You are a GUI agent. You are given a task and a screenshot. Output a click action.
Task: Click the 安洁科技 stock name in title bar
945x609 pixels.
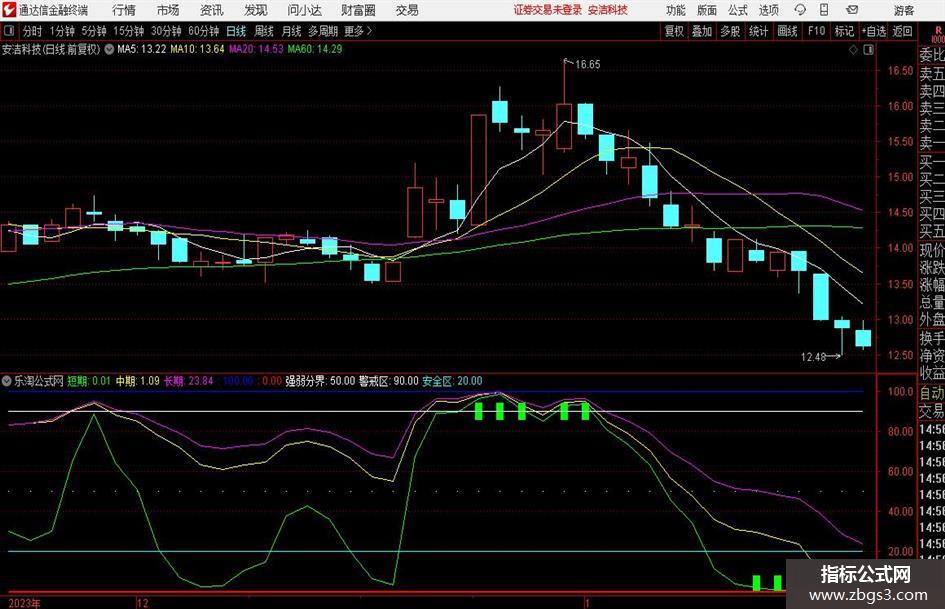(x=608, y=10)
